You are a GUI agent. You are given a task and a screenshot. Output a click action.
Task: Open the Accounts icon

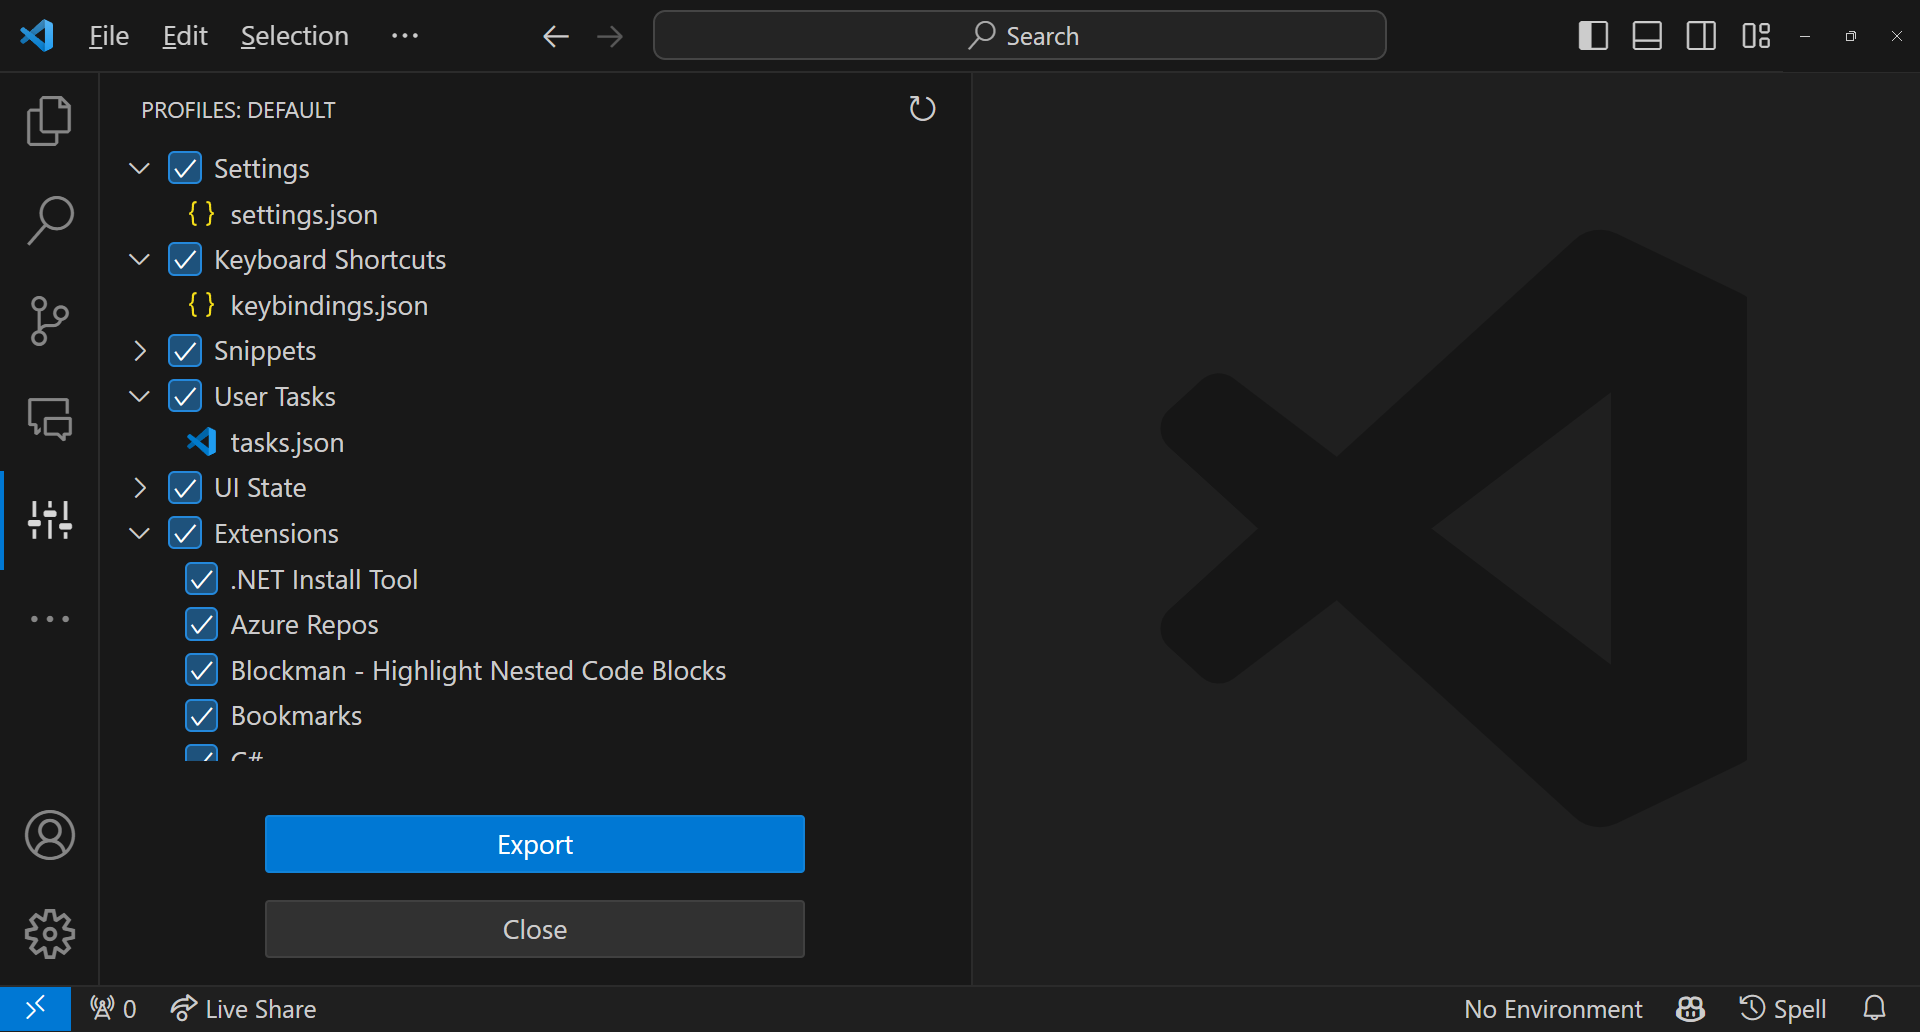(x=49, y=835)
